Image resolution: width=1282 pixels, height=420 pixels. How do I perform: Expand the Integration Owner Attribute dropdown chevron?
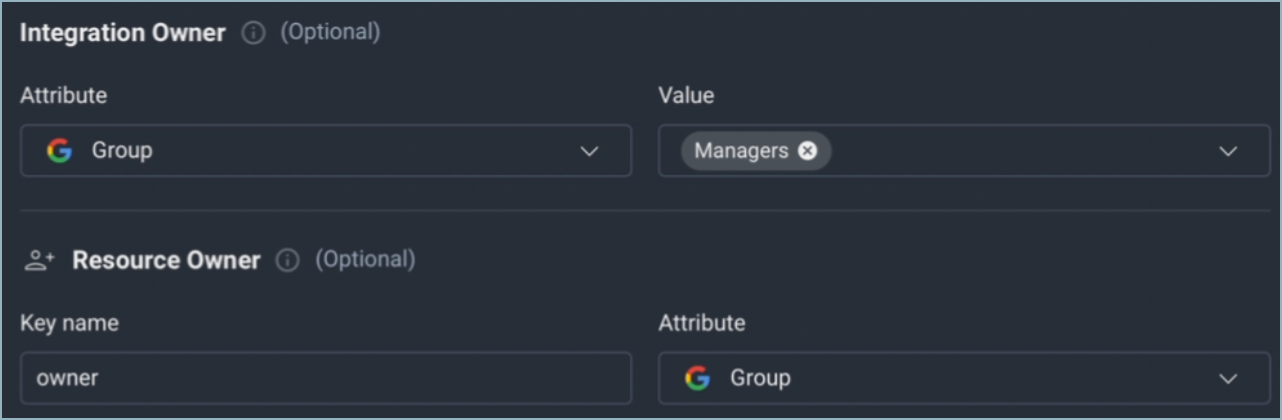tap(589, 151)
